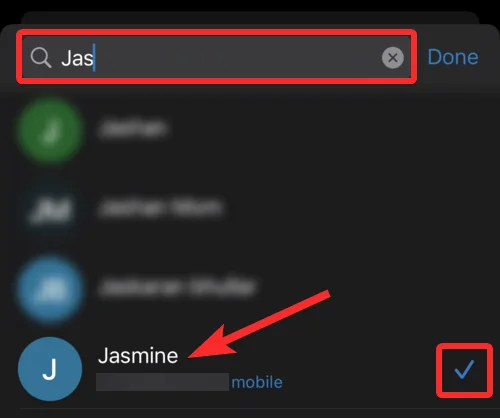Viewport: 500px width, 418px height.
Task: Select the Jasmine contact name
Action: [138, 356]
